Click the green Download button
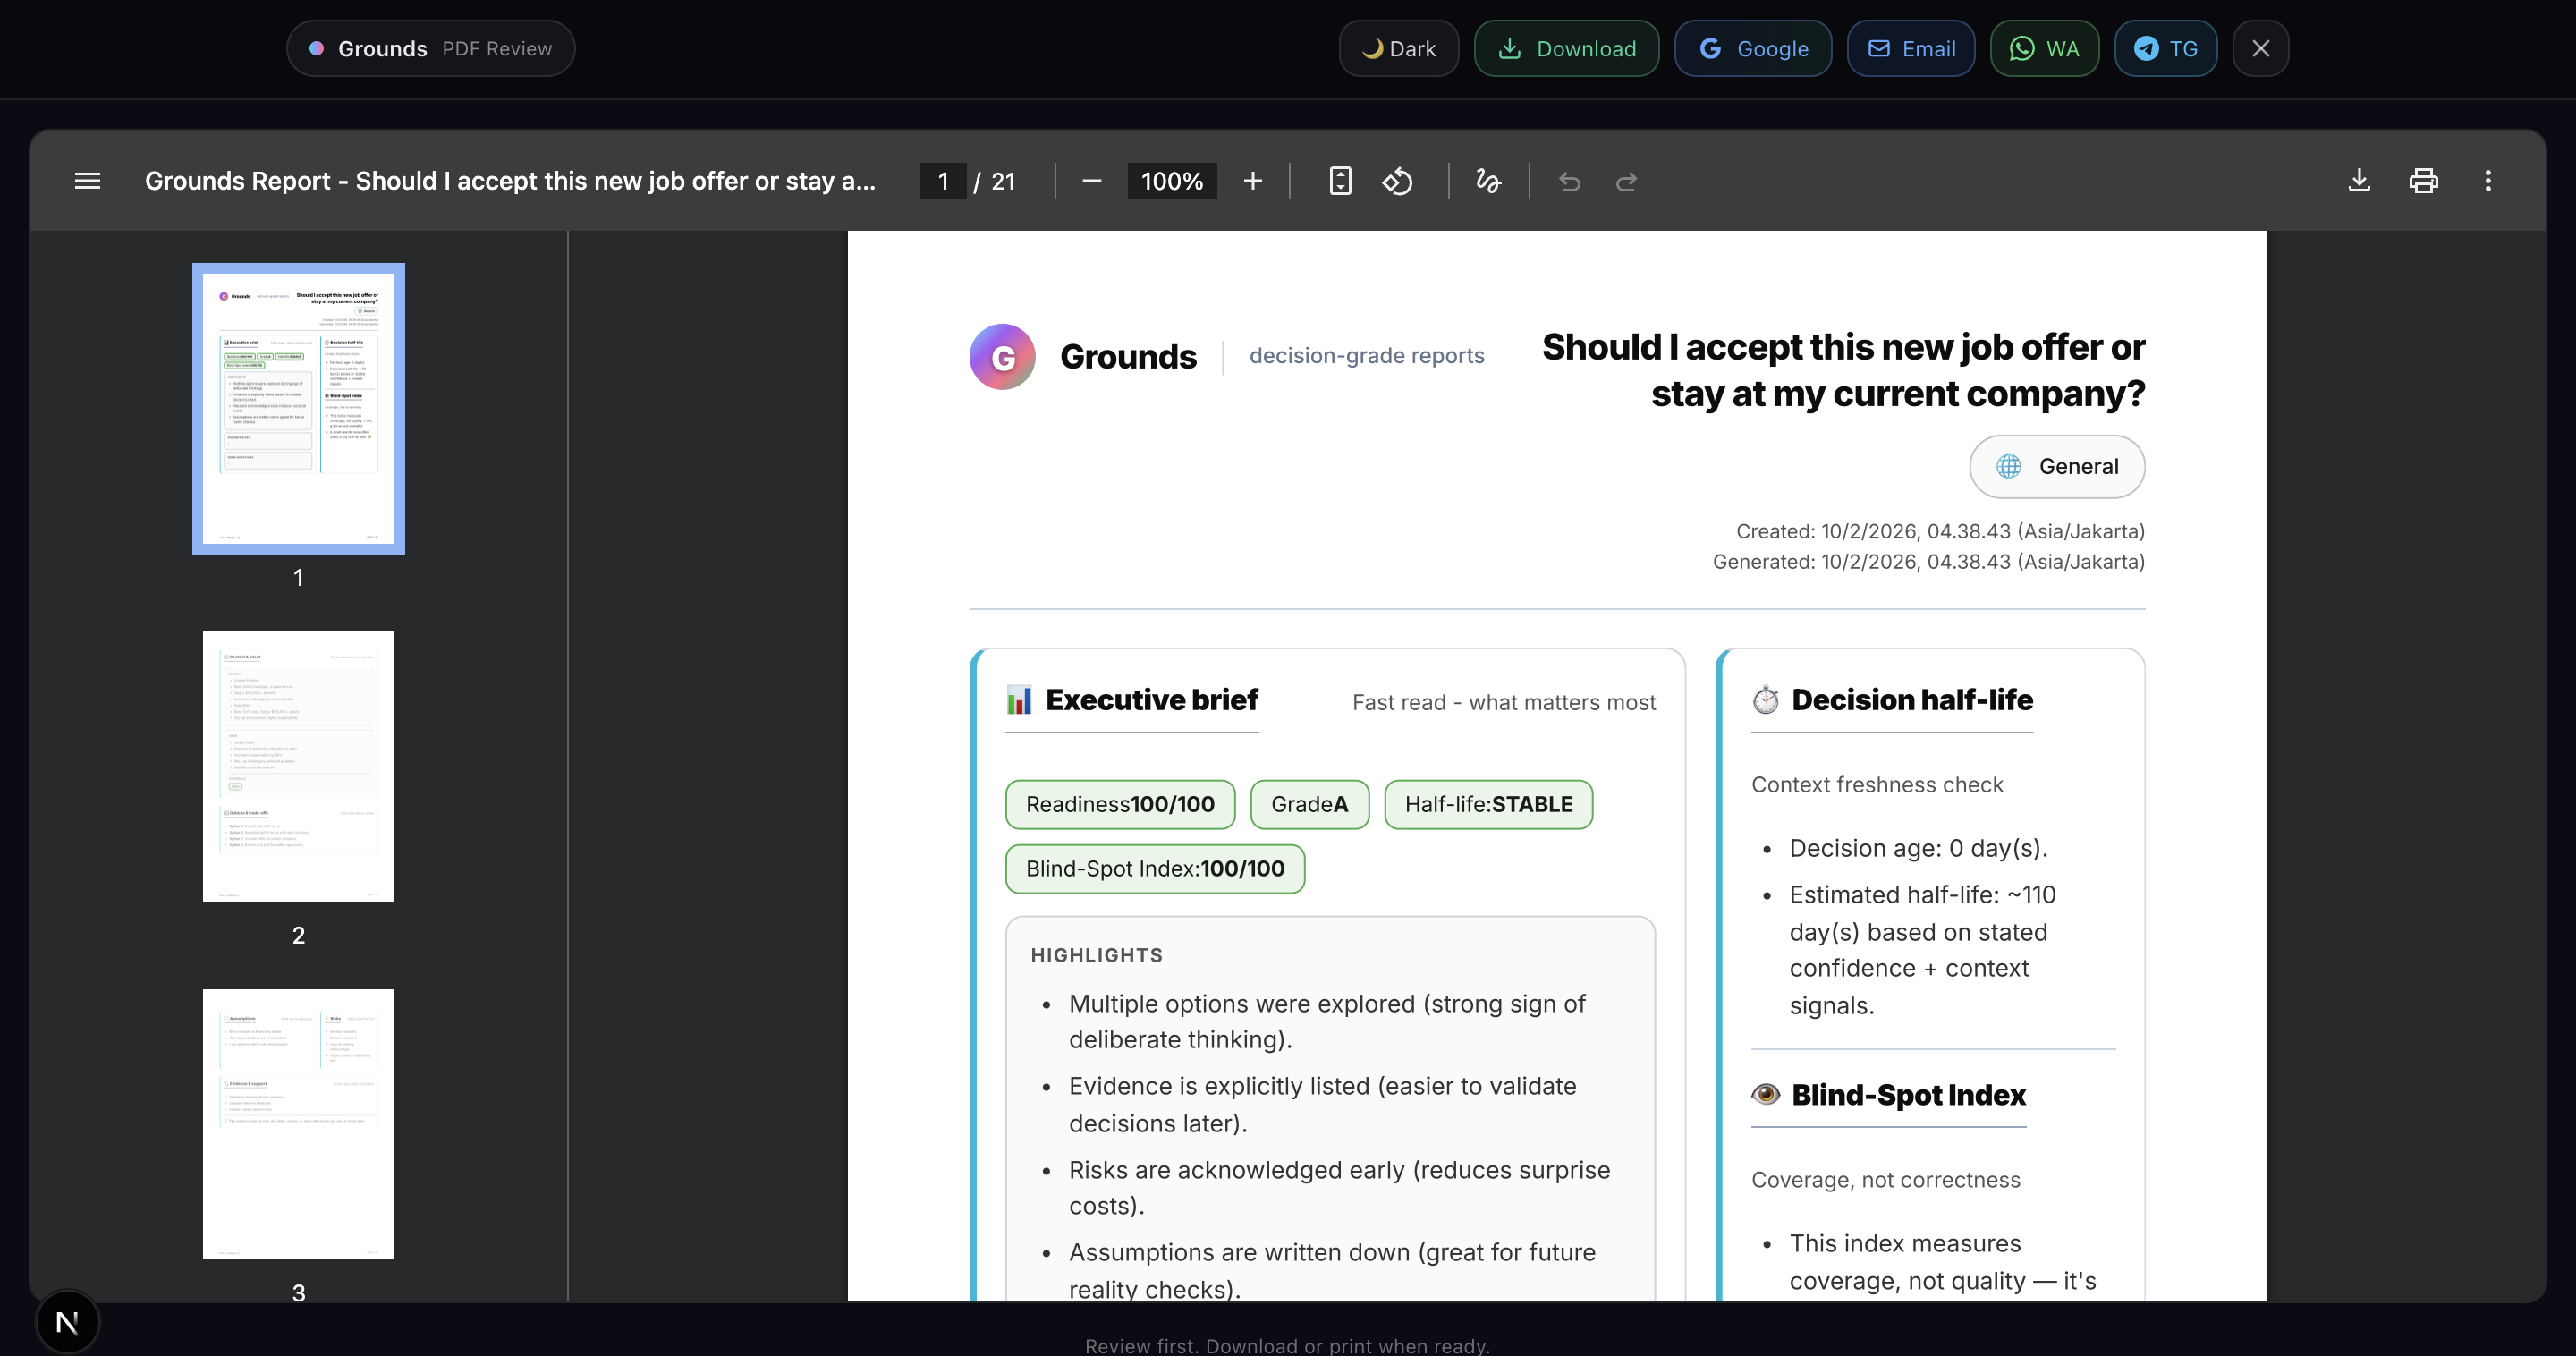This screenshot has height=1356, width=2576. click(x=1566, y=48)
